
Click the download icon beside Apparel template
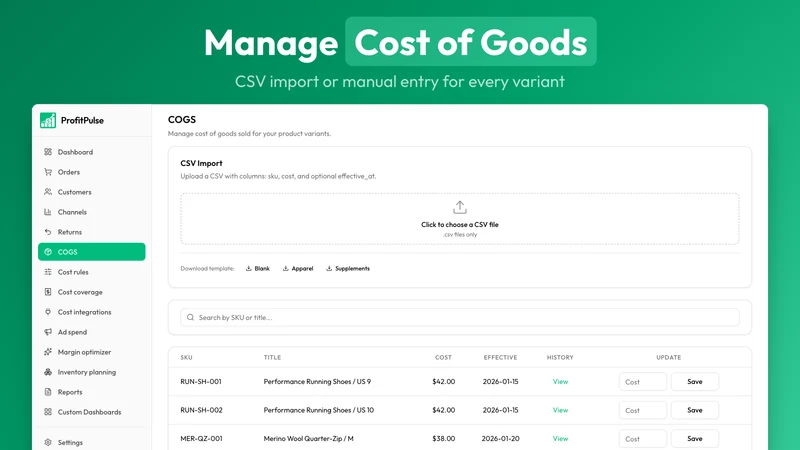(x=286, y=268)
